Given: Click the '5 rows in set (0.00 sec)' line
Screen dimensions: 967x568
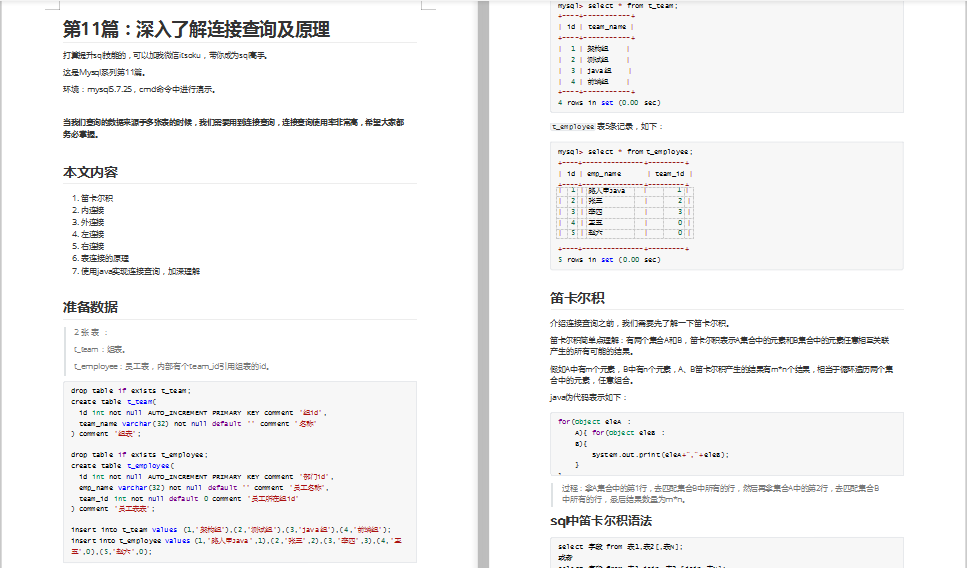Looking at the screenshot, I should click(x=609, y=260).
